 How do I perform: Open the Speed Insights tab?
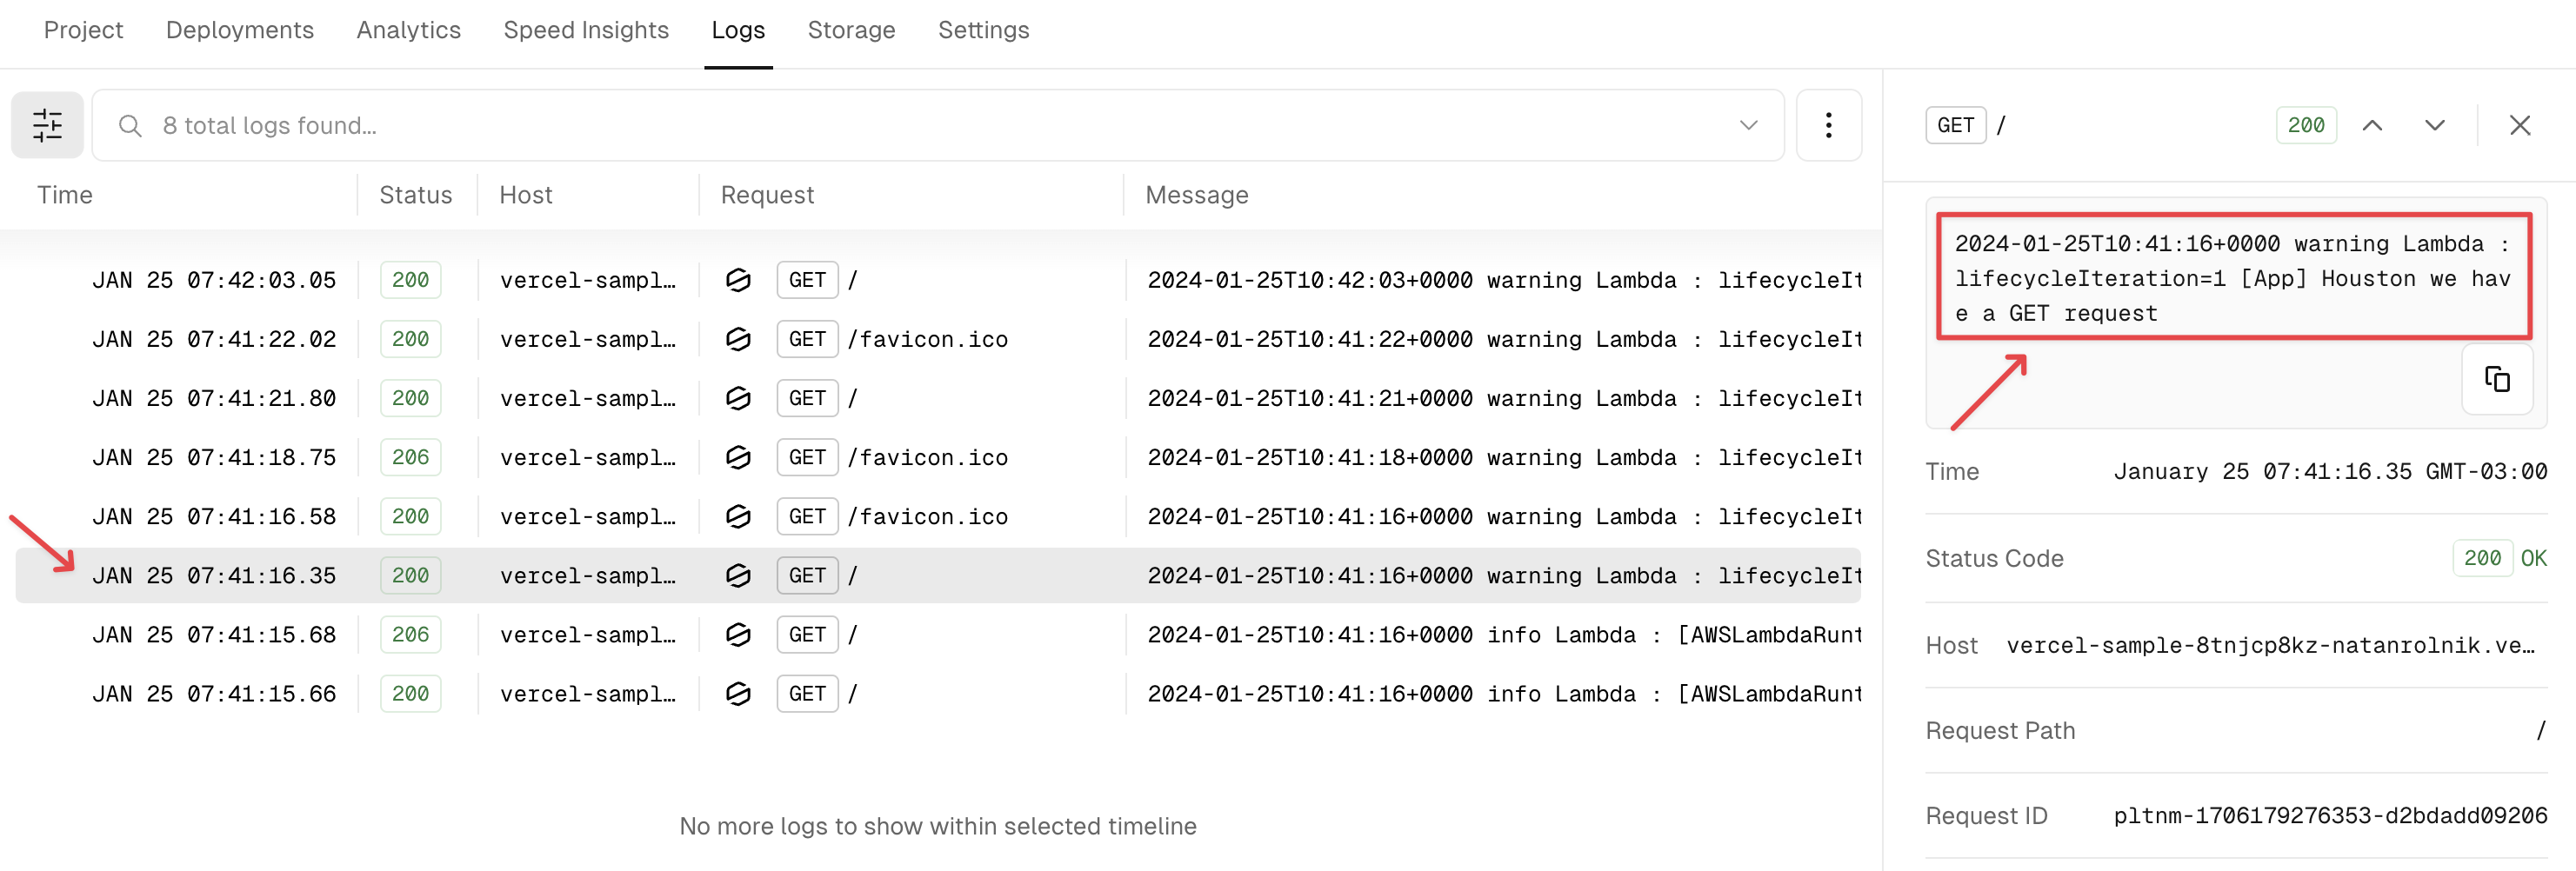coord(586,30)
